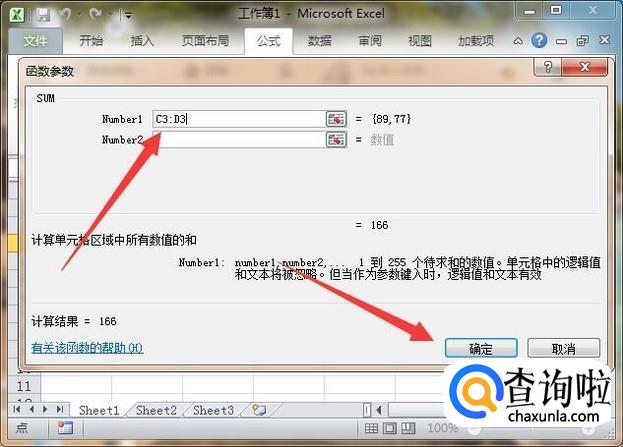Screen dimensions: 623x447
Task: Click the insert new worksheet tab icon
Action: pos(259,410)
